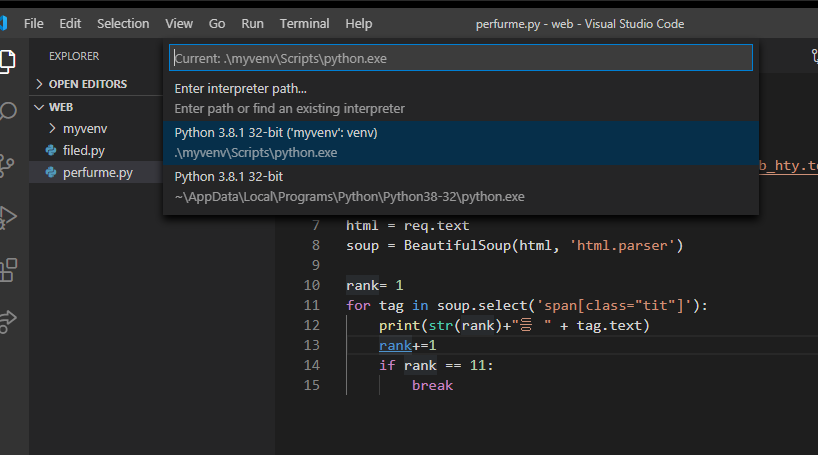Image resolution: width=818 pixels, height=455 pixels.
Task: Click the underlined 'rank' on line 13
Action: 395,345
